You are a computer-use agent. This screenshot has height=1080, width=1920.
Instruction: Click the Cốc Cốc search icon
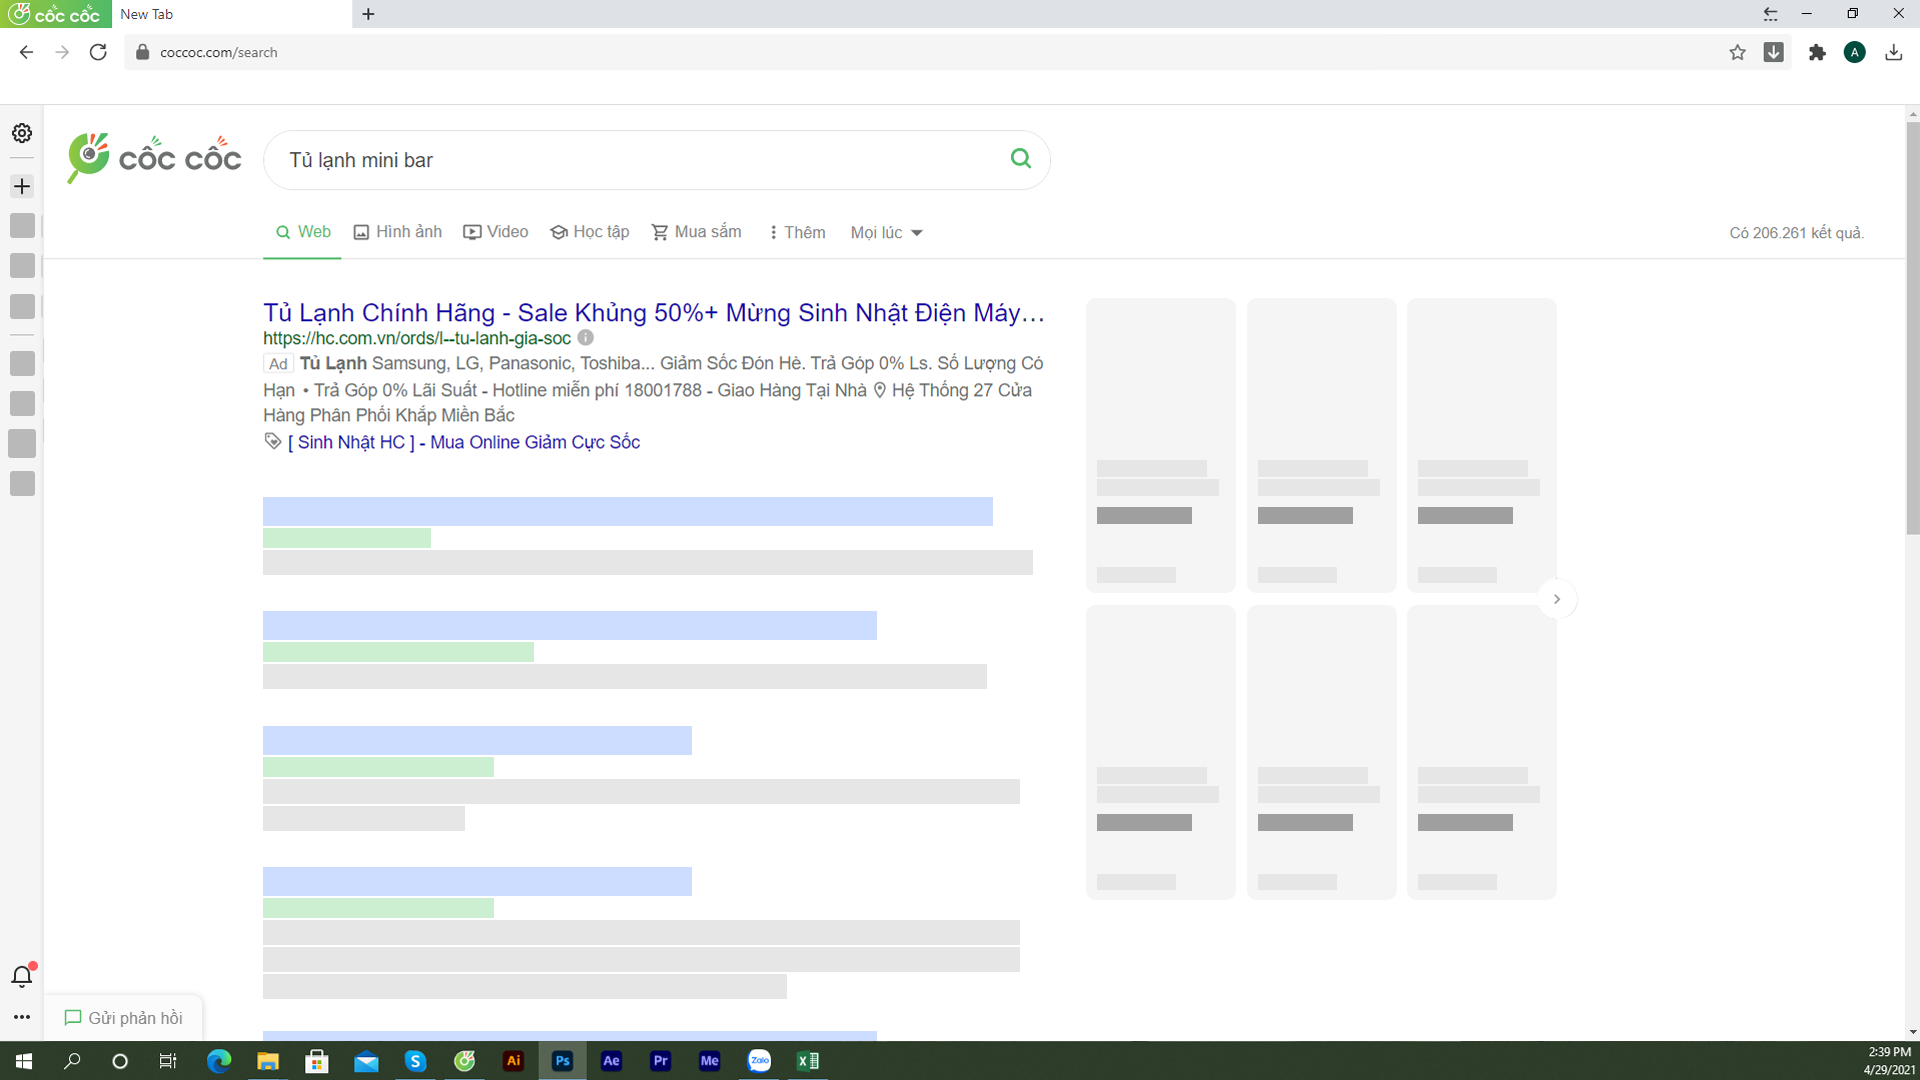(1021, 158)
